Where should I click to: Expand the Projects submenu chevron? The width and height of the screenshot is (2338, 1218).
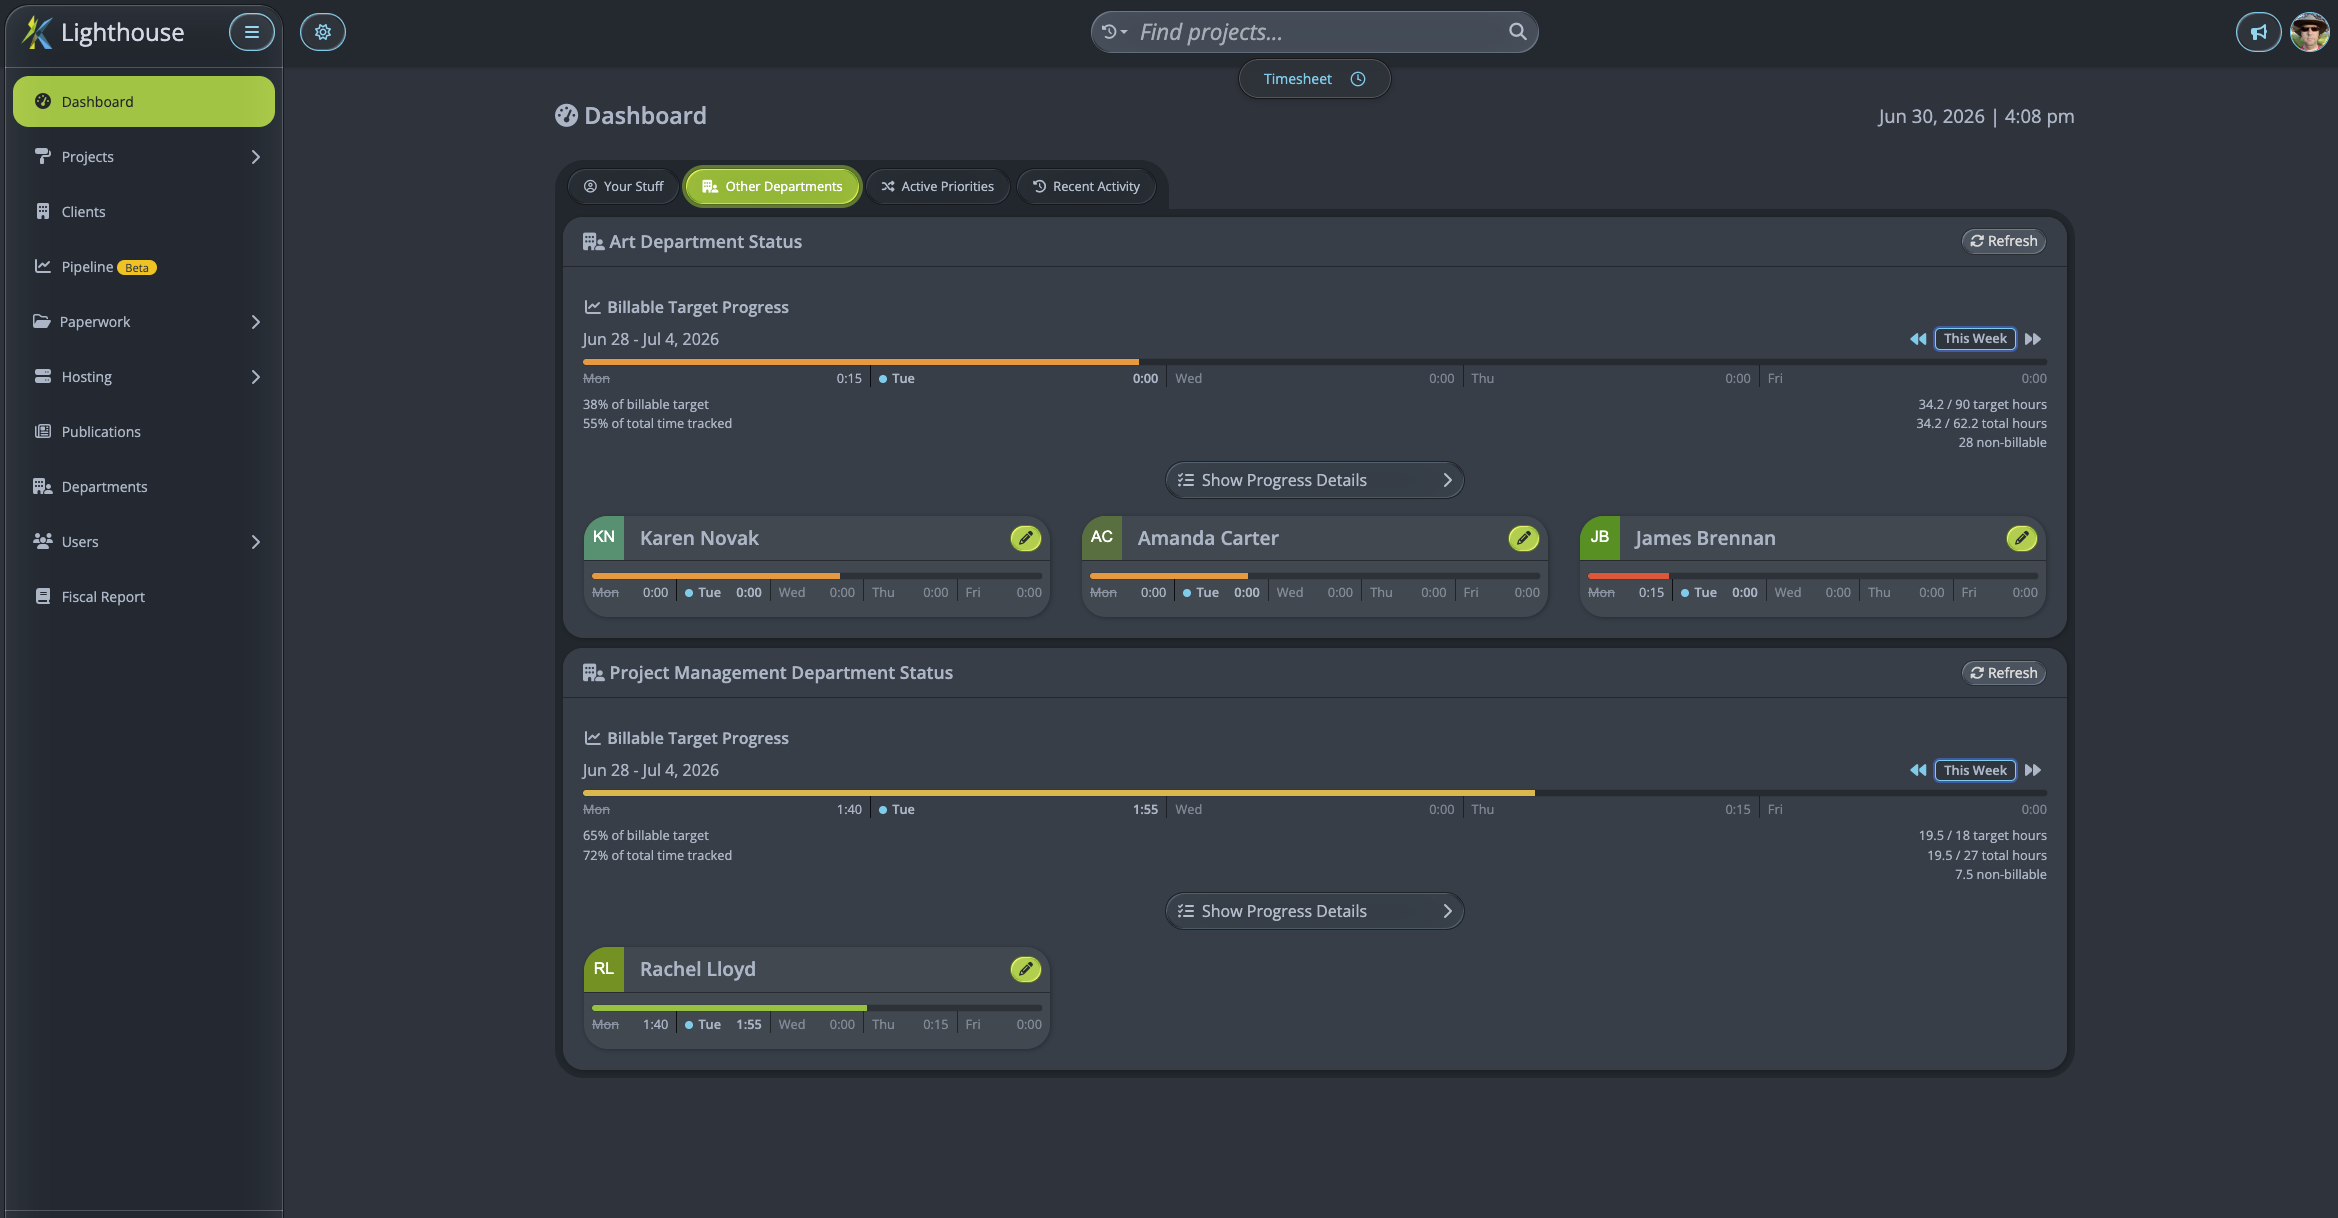click(256, 157)
